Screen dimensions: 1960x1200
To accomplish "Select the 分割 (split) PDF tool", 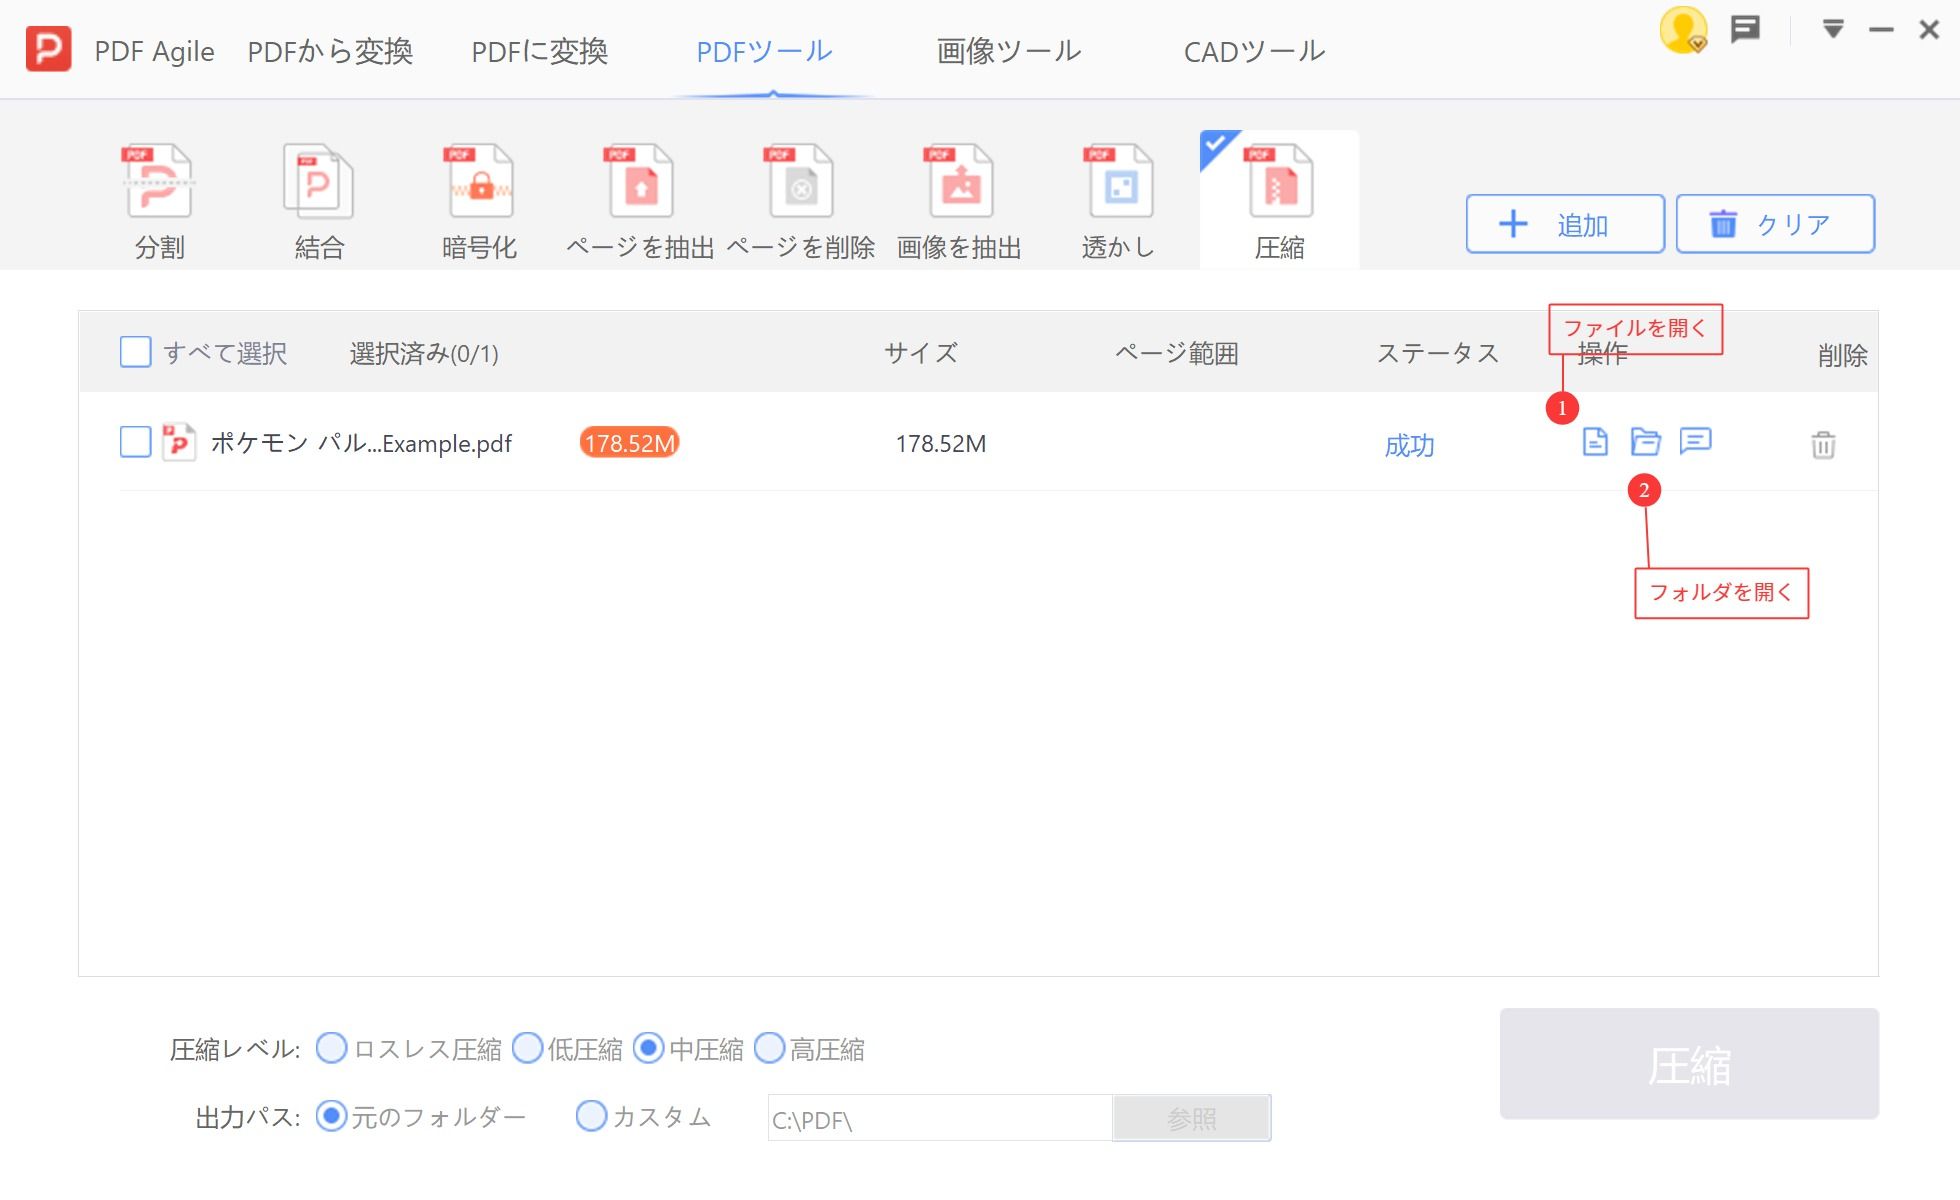I will tap(158, 195).
